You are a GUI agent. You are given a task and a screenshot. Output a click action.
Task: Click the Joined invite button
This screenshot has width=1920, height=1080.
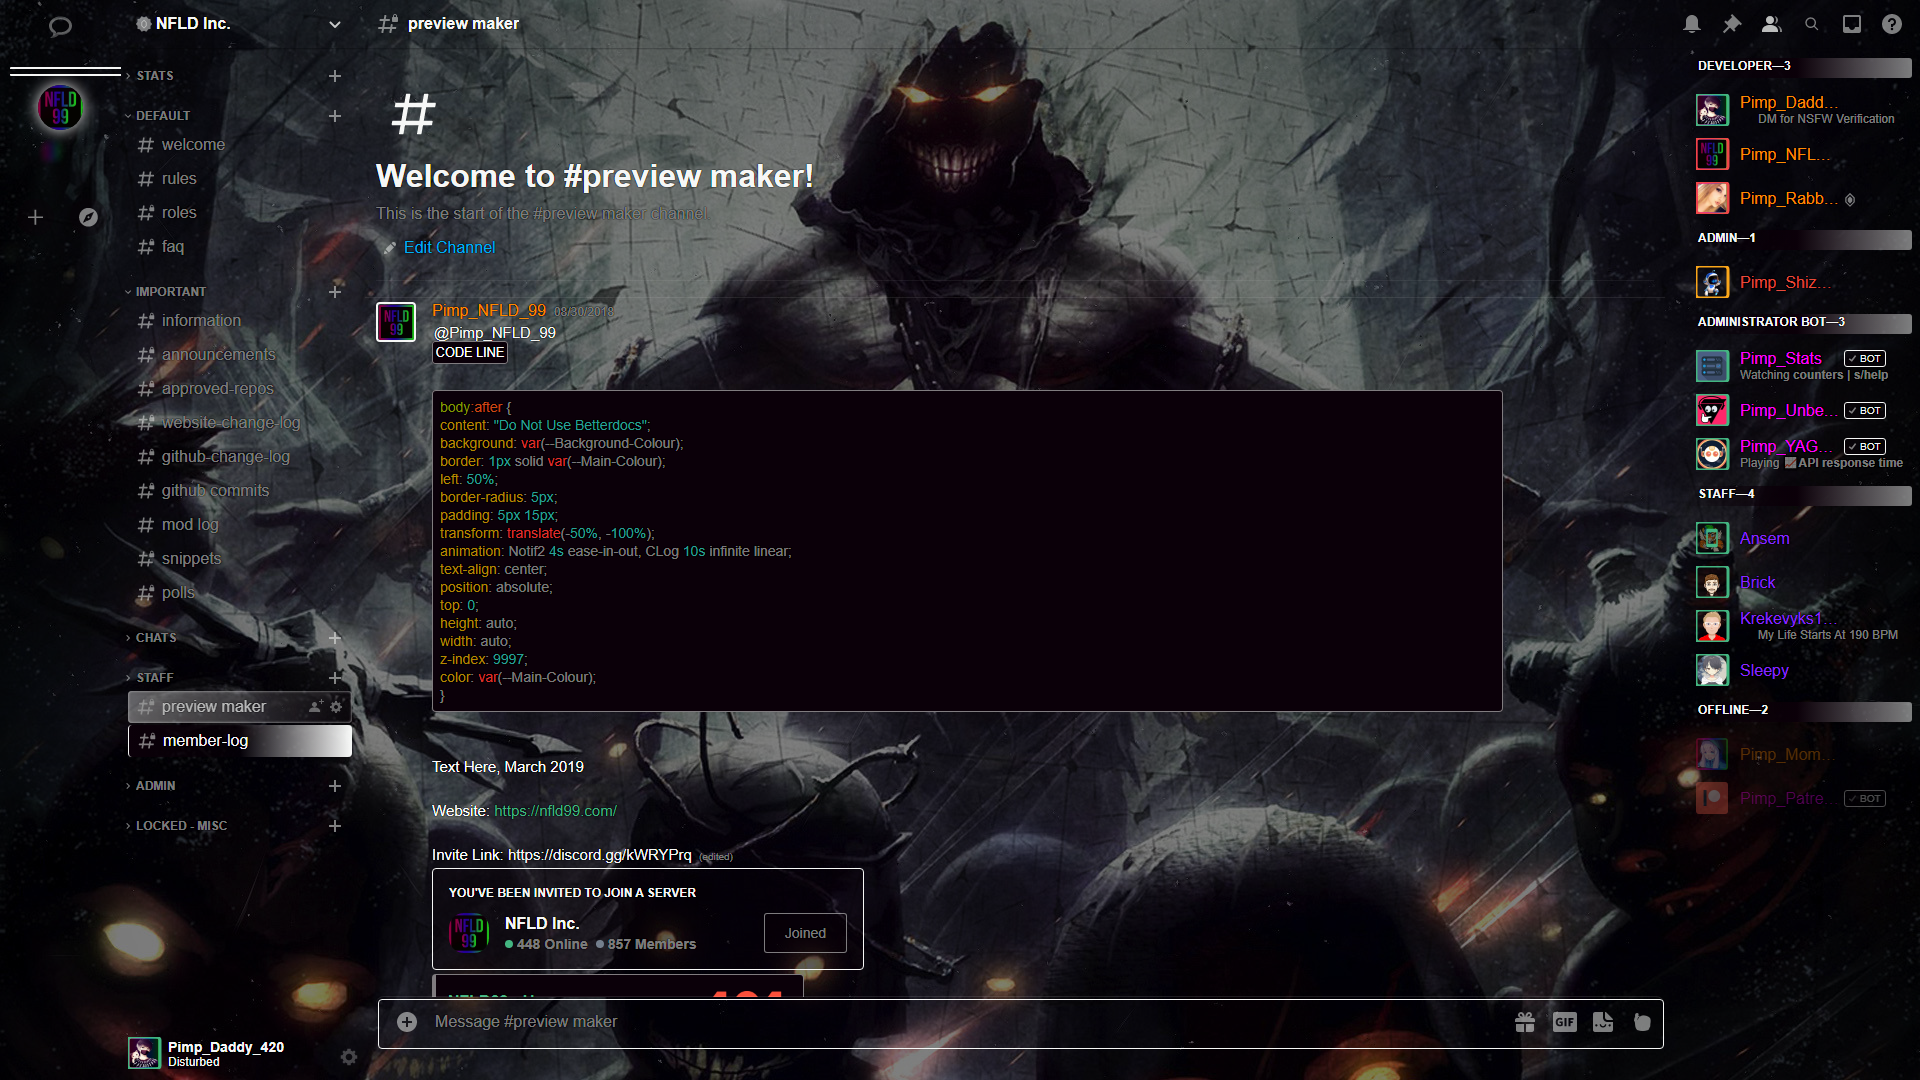(804, 933)
